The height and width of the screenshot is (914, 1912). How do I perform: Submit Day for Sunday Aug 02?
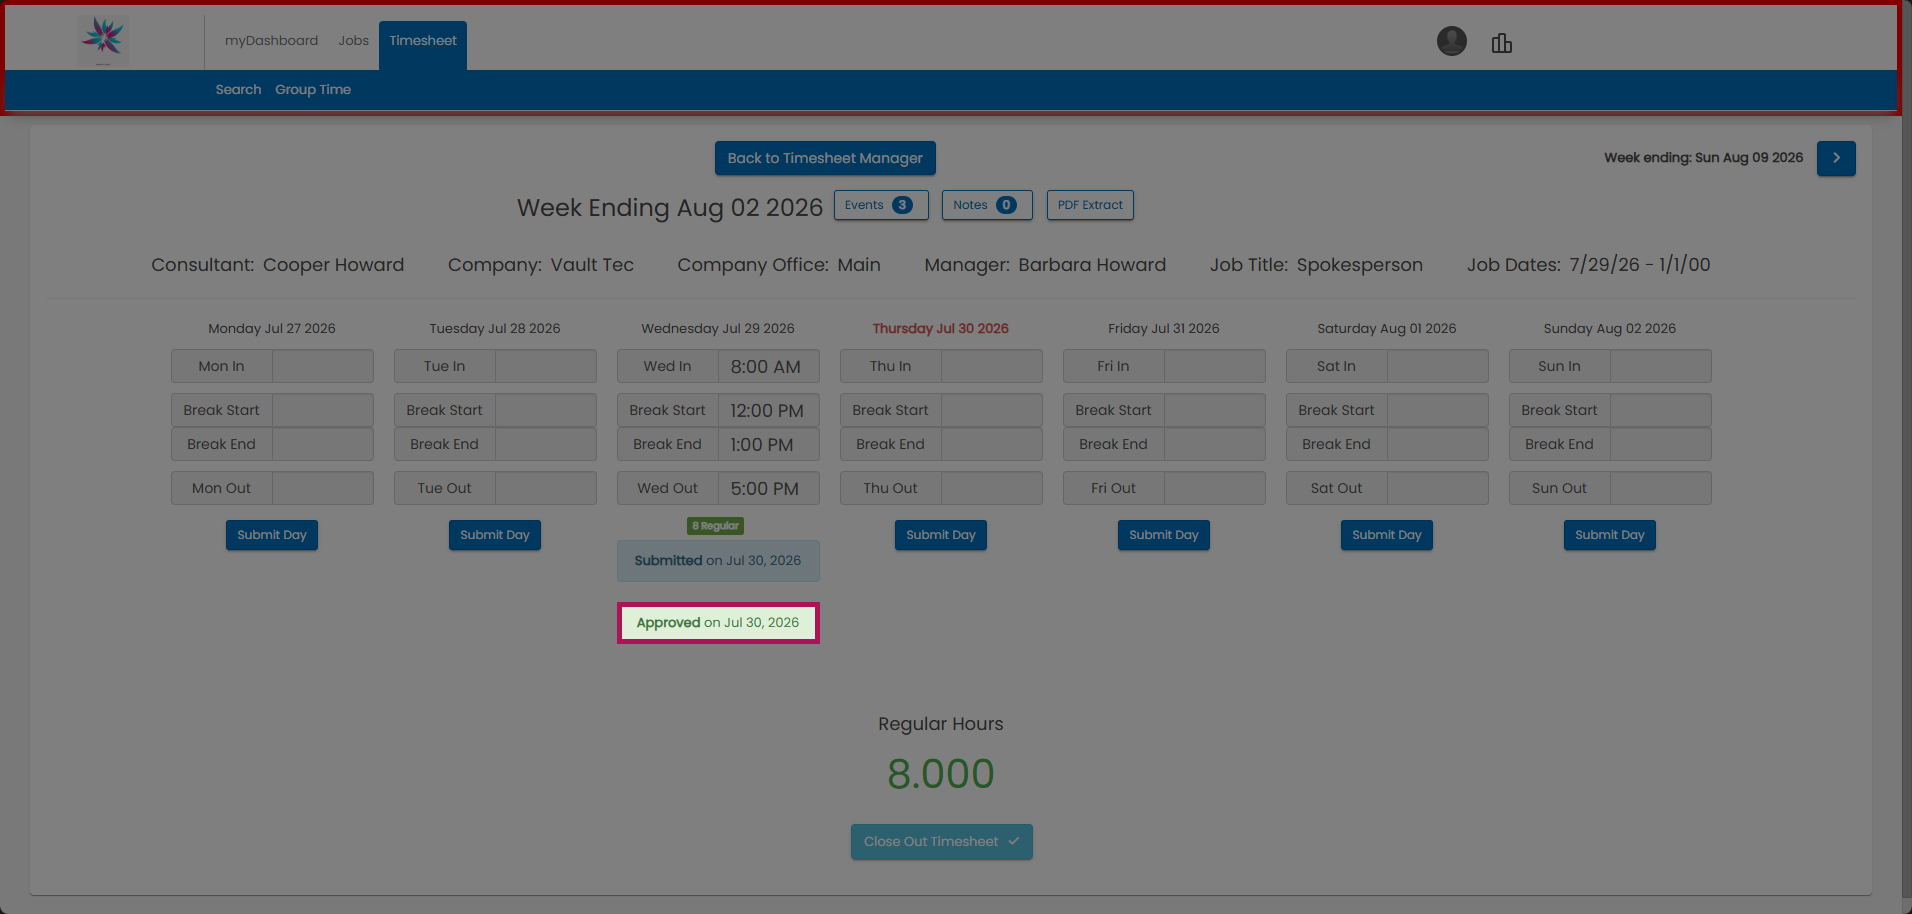[x=1610, y=535]
